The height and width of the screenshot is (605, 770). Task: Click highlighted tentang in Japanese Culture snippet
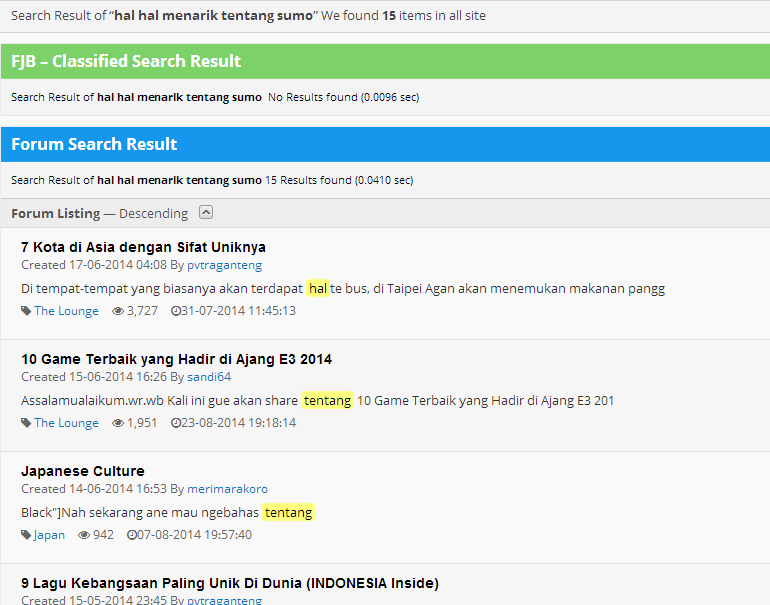(288, 512)
